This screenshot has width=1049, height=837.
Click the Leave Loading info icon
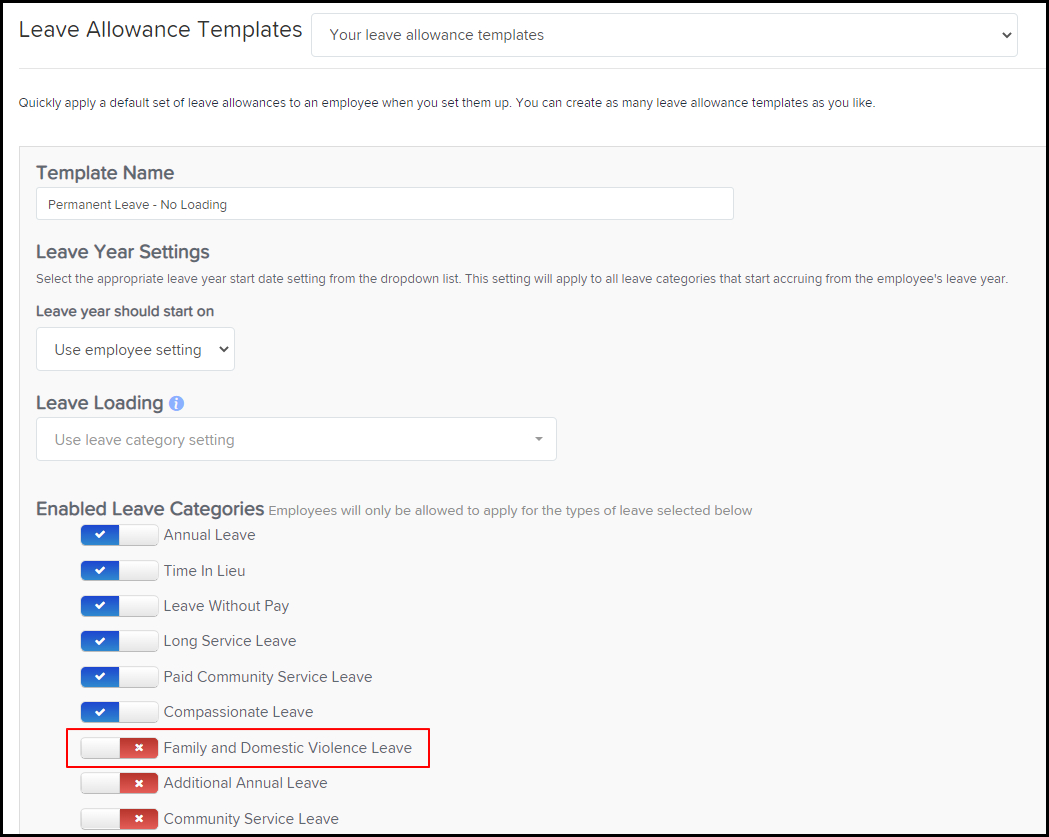tap(176, 404)
